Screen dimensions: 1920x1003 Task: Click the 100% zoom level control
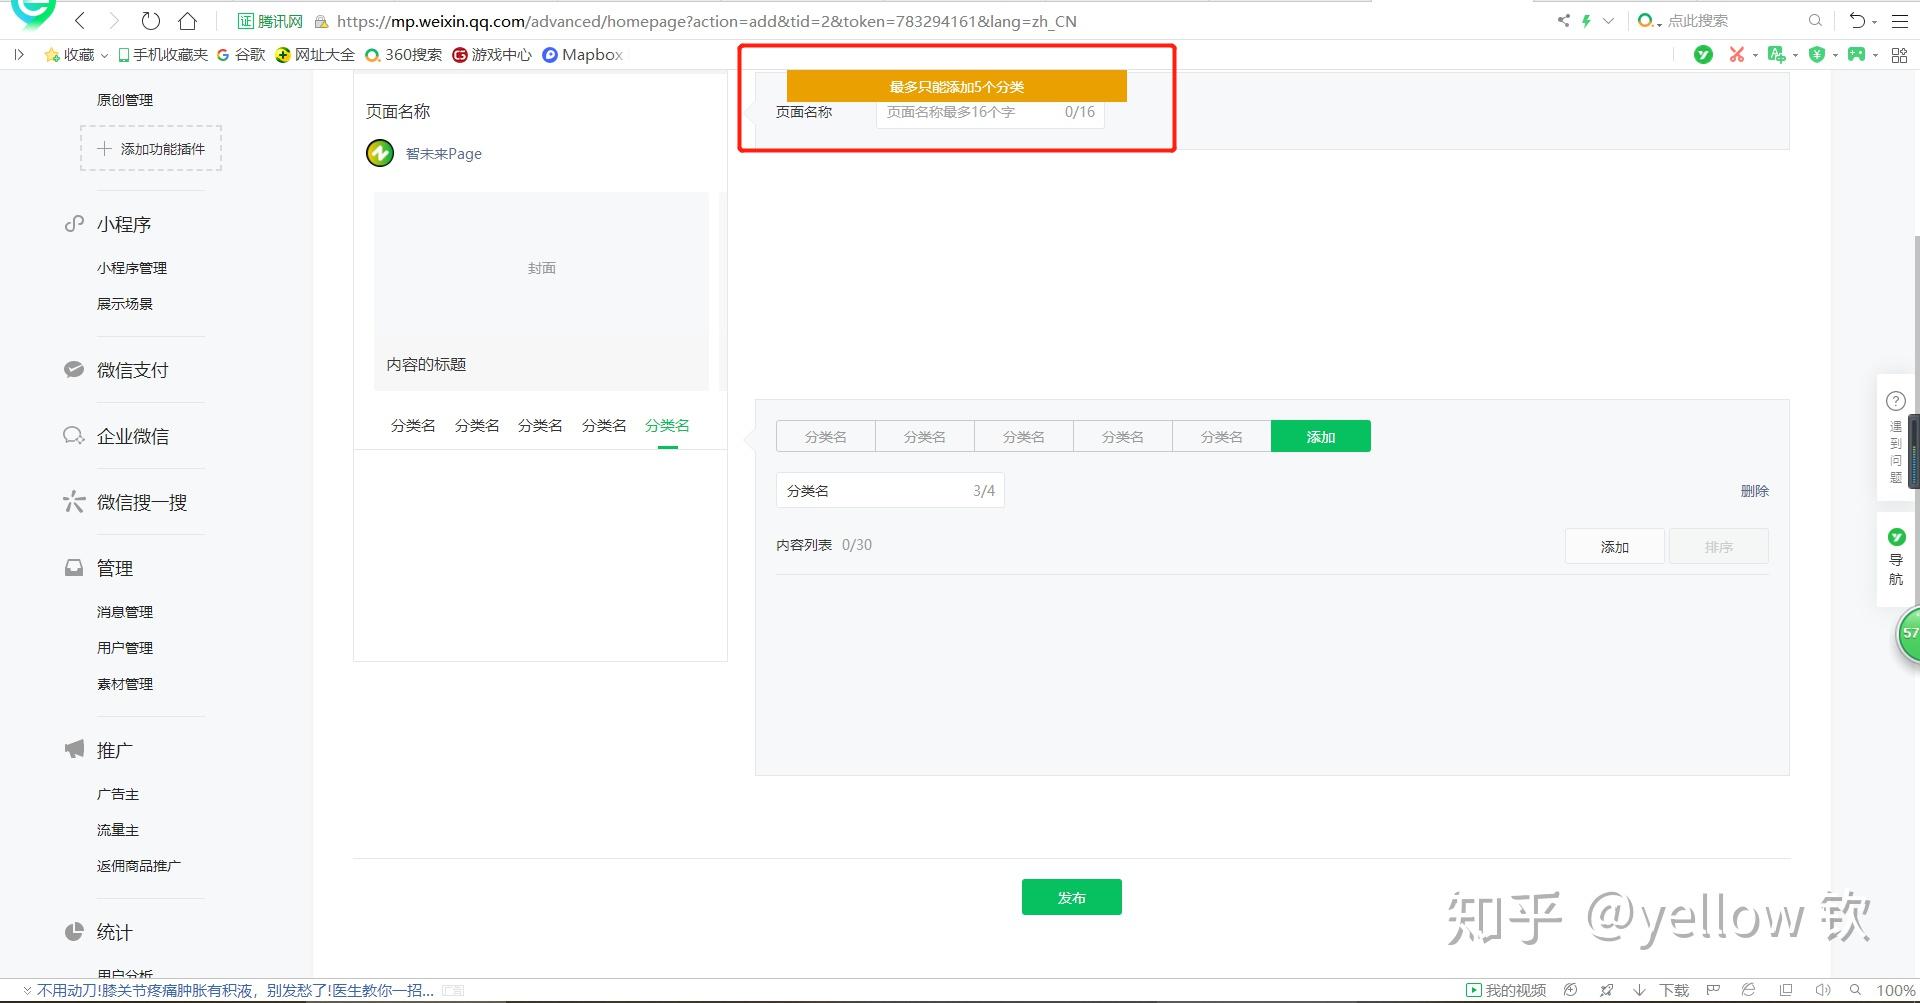[1896, 990]
